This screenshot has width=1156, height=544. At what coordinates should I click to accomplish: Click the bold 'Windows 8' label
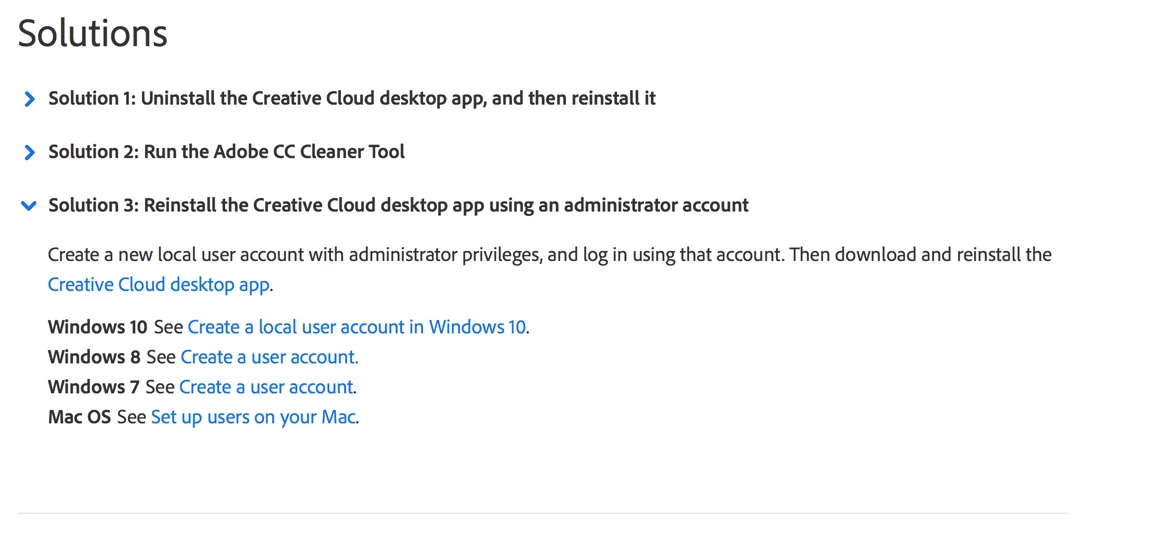[x=94, y=357]
